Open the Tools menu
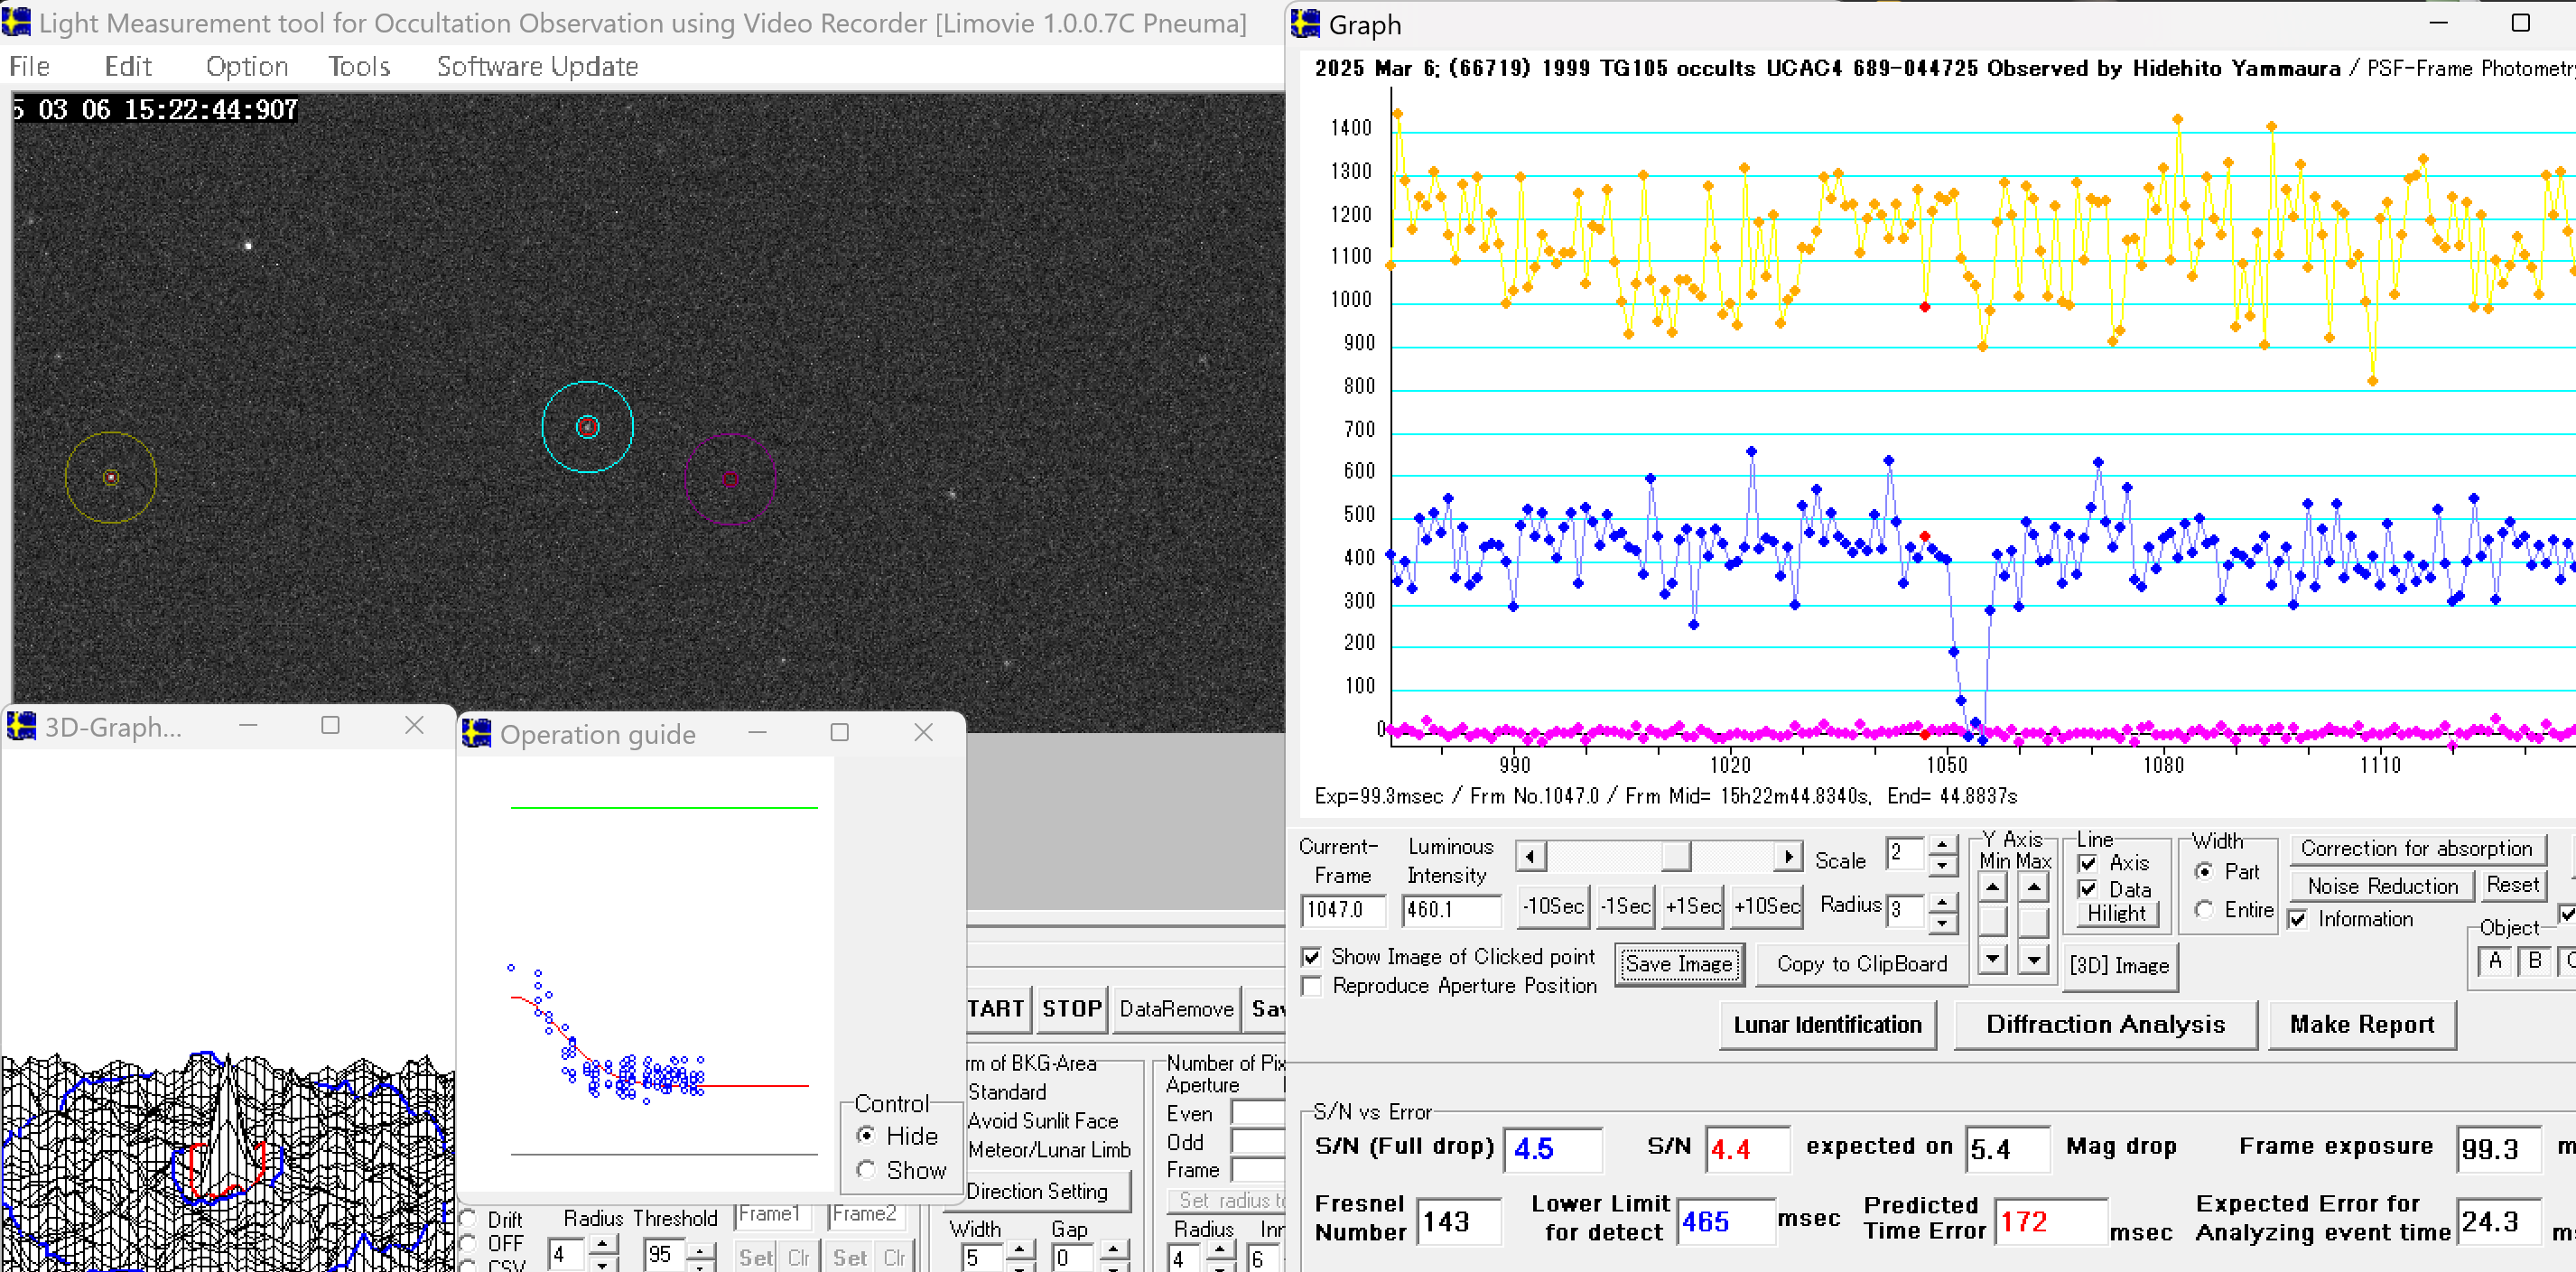This screenshot has width=2576, height=1272. click(x=359, y=66)
